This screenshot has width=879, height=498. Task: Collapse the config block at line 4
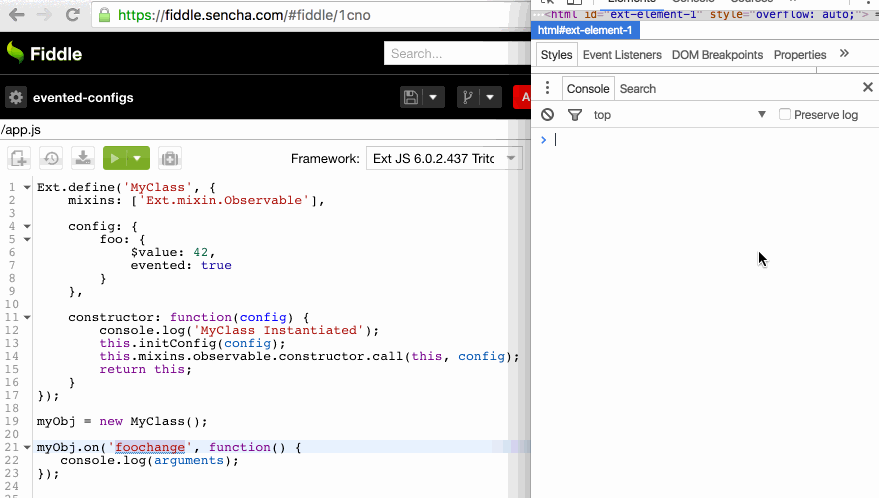27,227
